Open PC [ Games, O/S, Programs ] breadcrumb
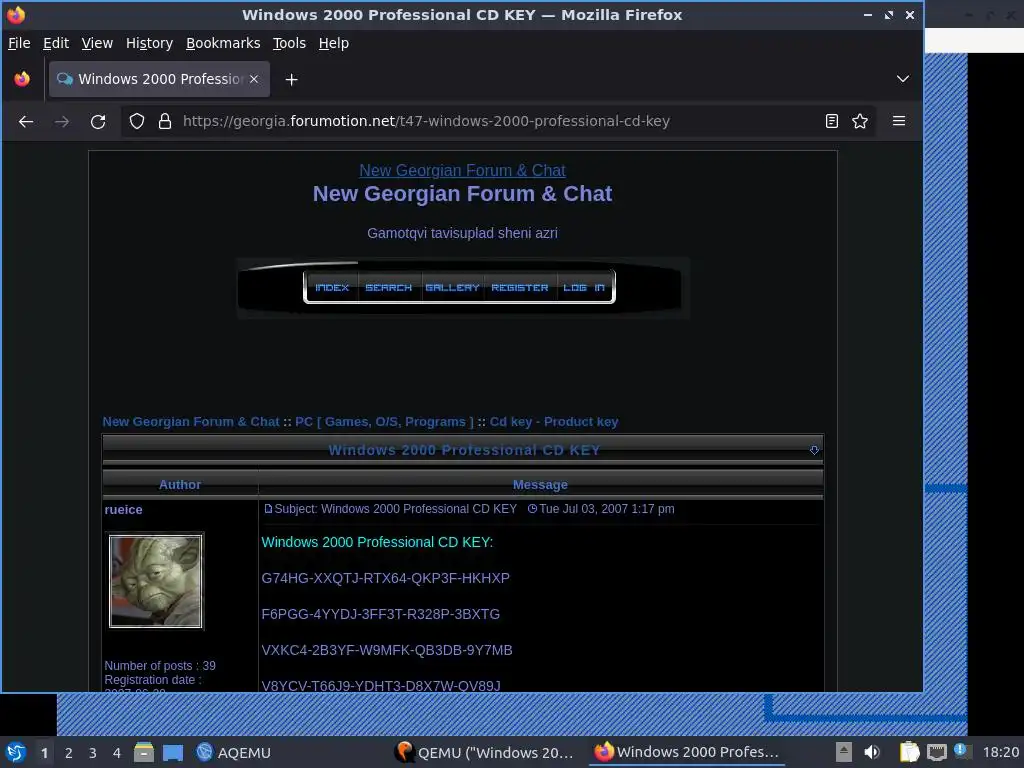 [x=384, y=422]
